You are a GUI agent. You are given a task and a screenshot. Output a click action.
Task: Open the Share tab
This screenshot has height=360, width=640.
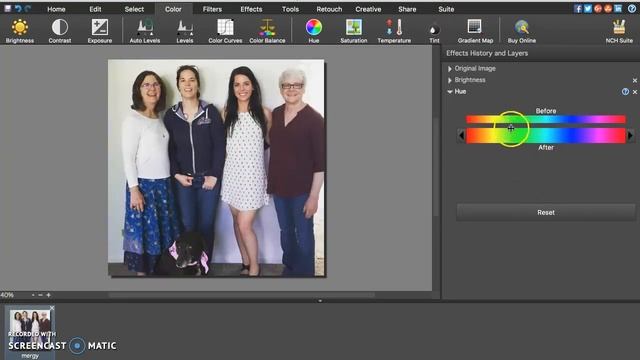point(407,9)
